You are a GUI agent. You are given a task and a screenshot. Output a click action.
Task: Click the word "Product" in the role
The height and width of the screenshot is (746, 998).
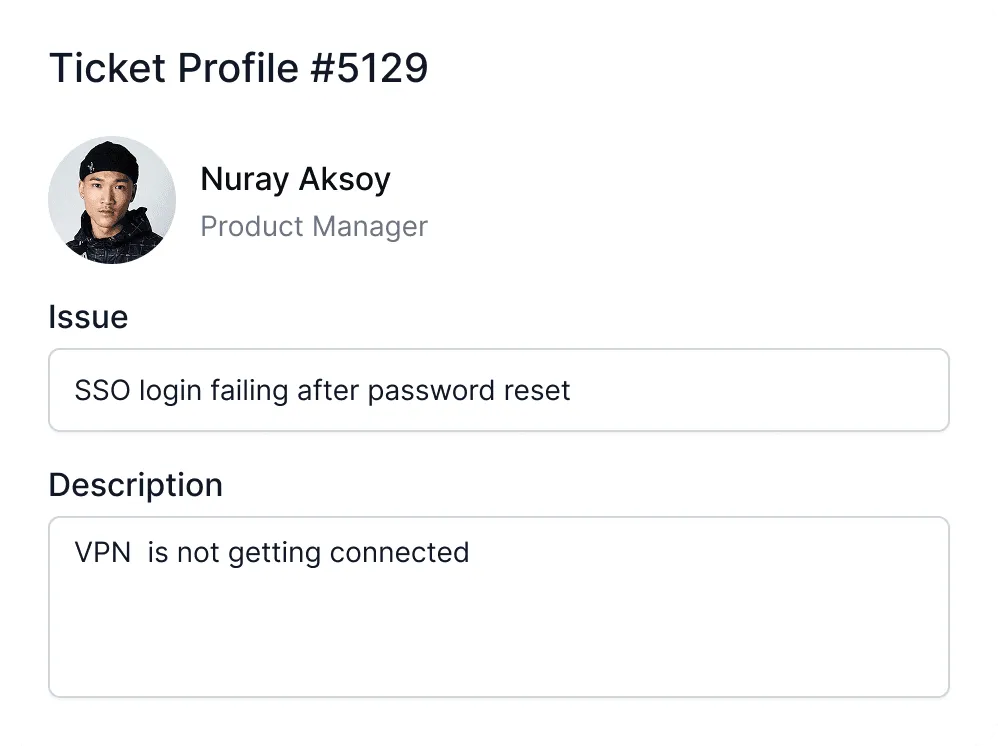(x=254, y=227)
